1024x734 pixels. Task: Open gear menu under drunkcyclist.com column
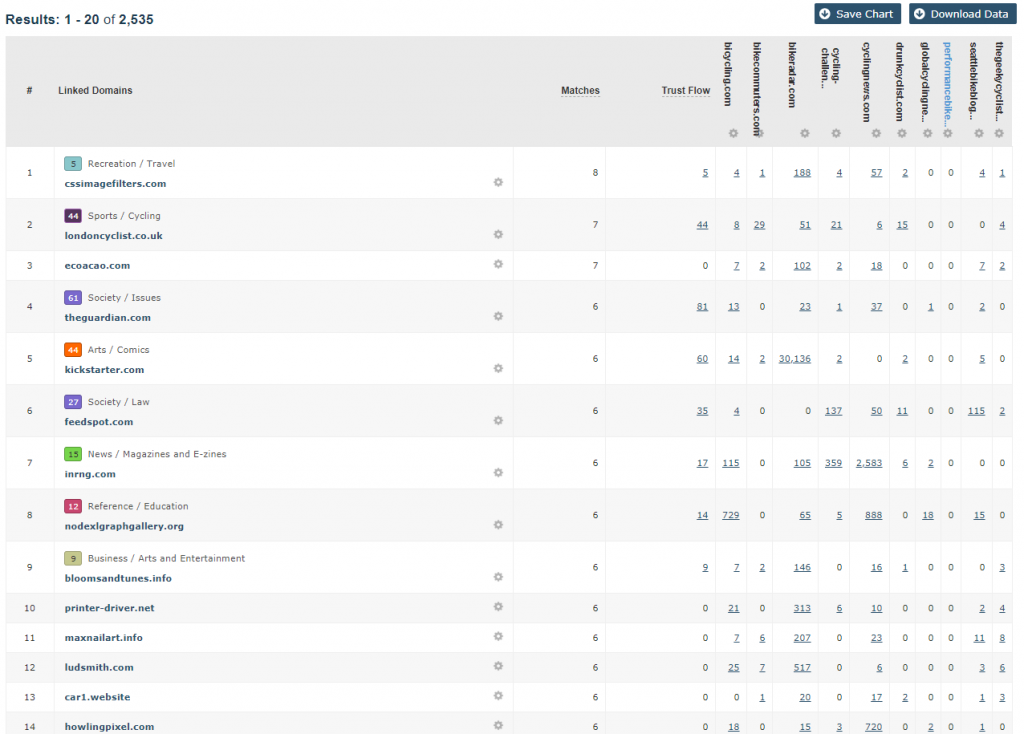pos(902,133)
